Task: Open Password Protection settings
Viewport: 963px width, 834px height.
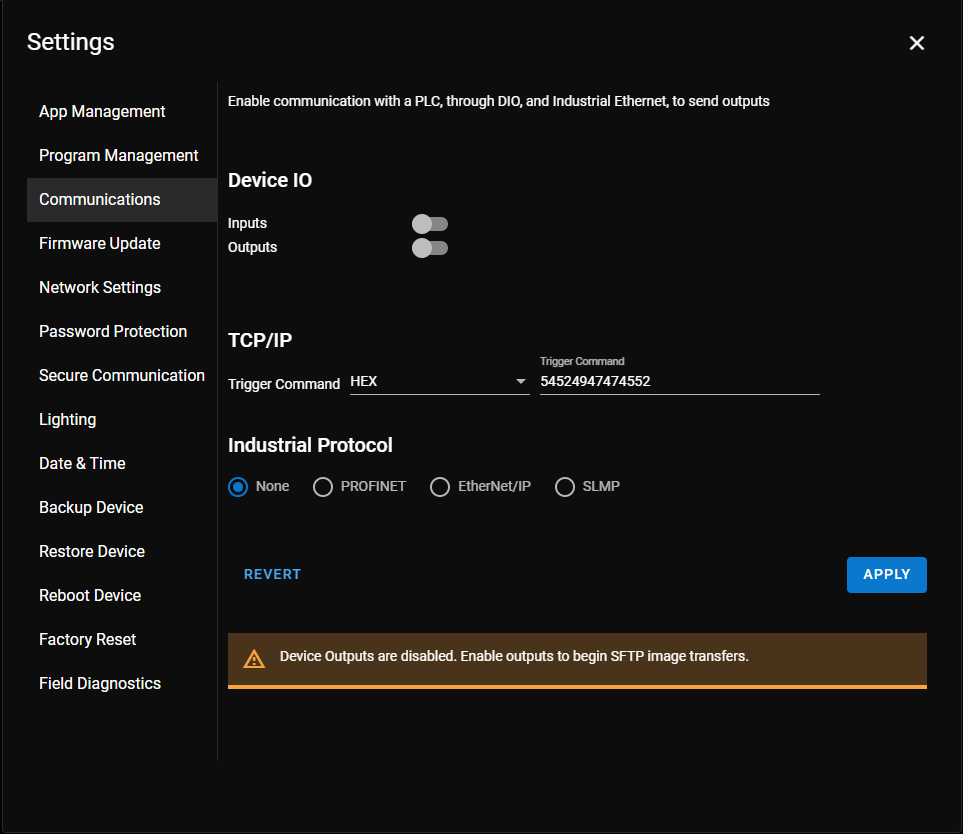Action: pyautogui.click(x=113, y=332)
